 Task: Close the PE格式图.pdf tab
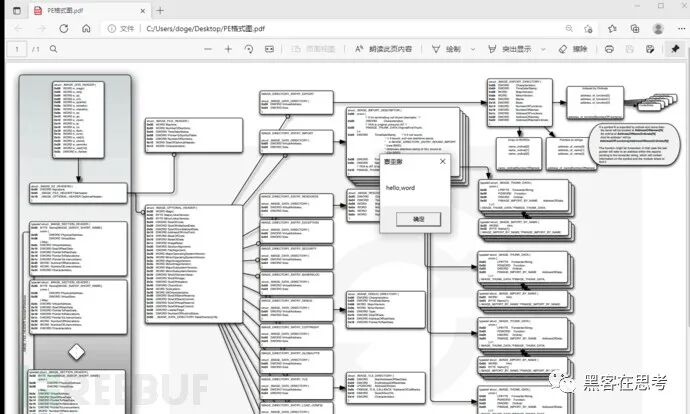(x=143, y=11)
